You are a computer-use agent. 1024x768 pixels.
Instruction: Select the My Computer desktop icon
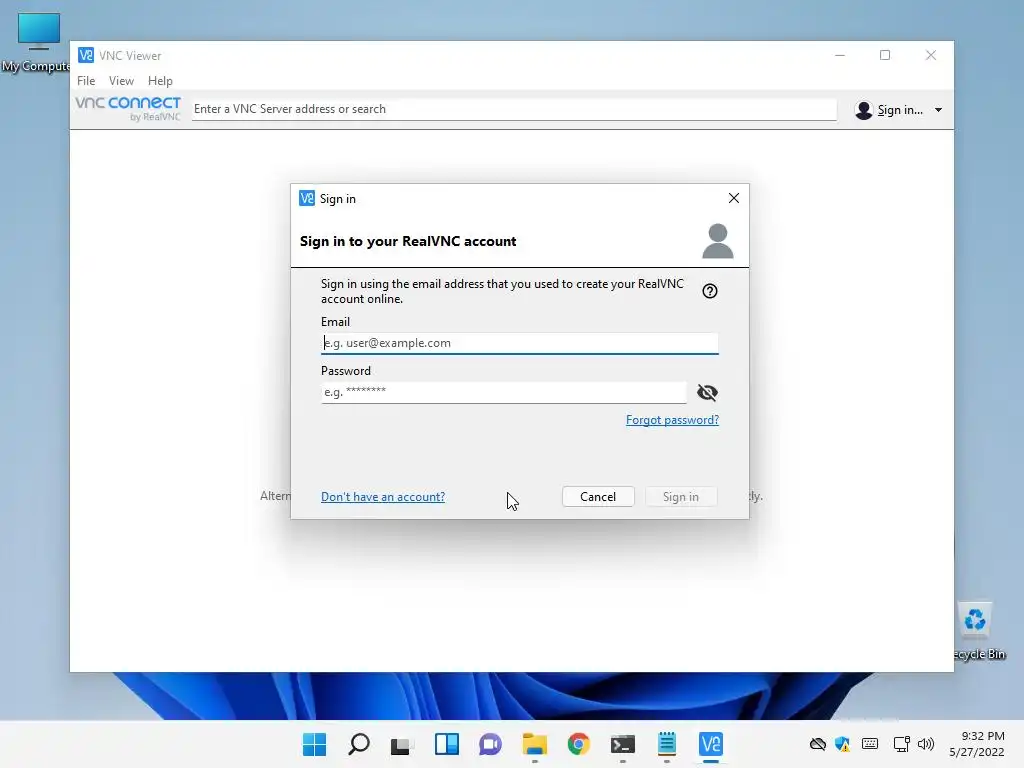[38, 42]
